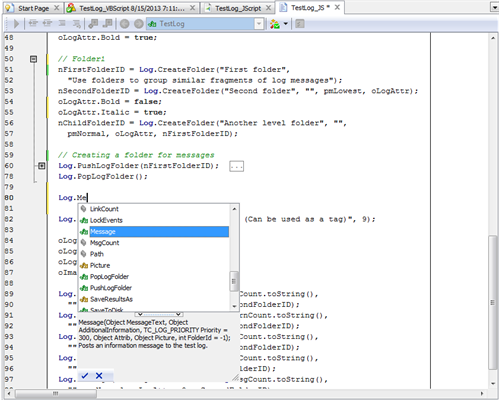499x400 pixels.
Task: Close the TestLog_JScript tab
Action: coord(268,8)
